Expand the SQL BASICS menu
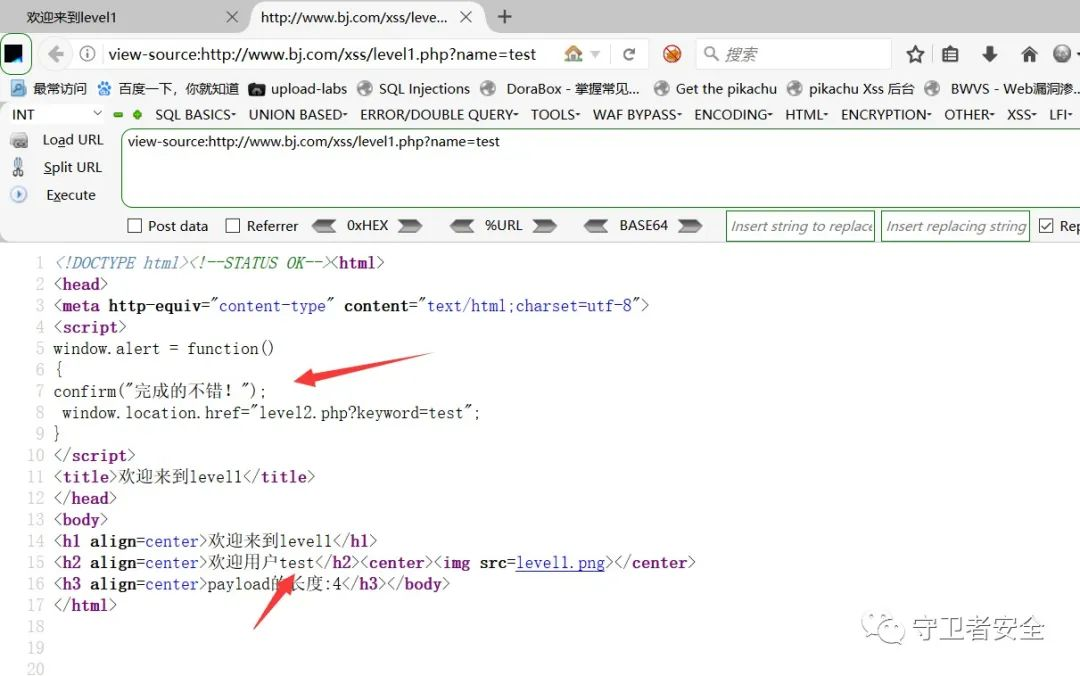Screen dimensions: 1080x676 click(195, 114)
